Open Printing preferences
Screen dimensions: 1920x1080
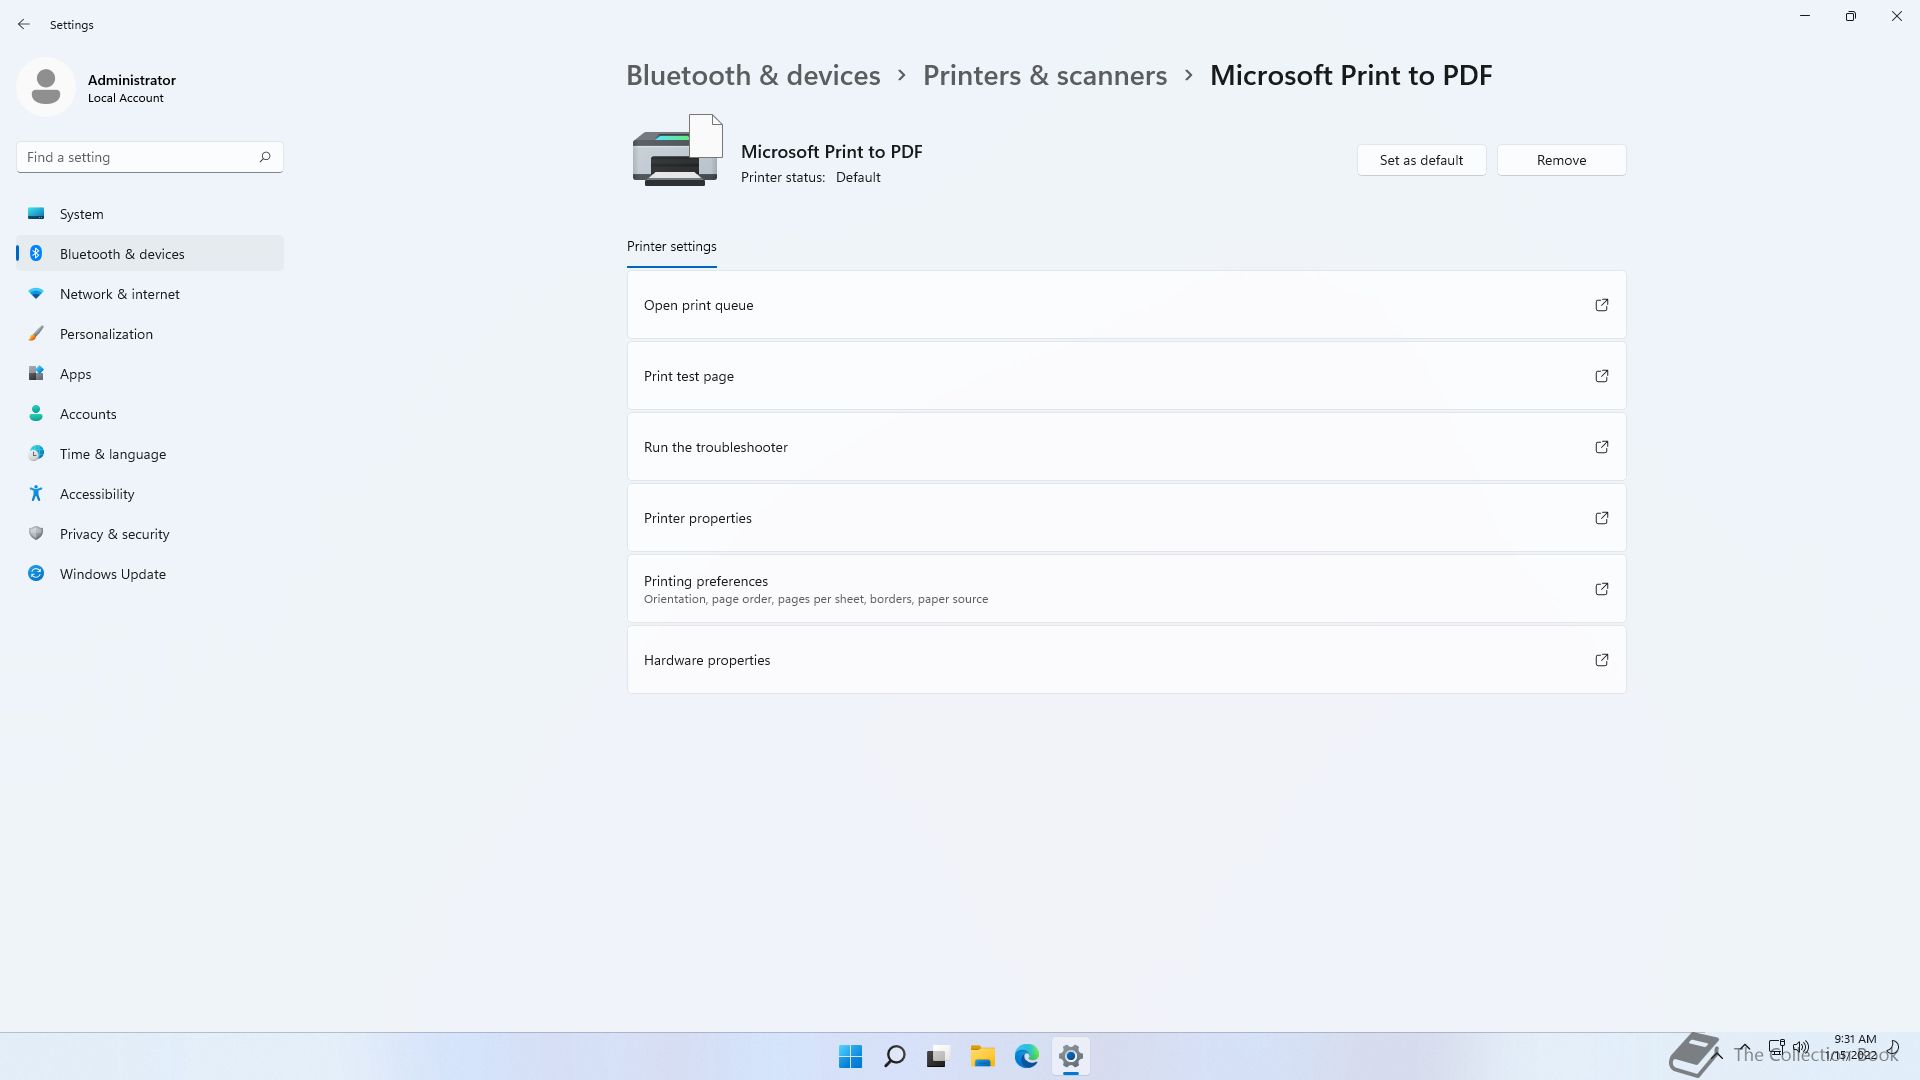[1126, 589]
